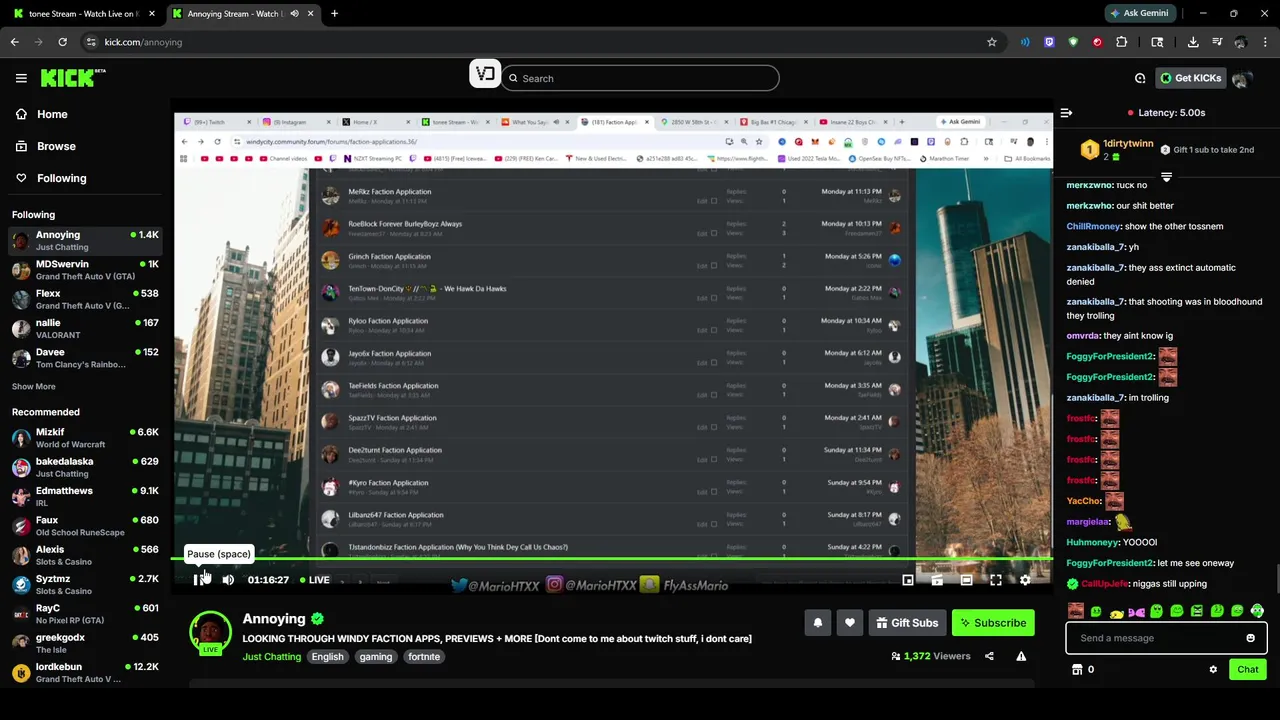Screen dimensions: 1280x720
Task: Click Ask Gemini button
Action: 1138,13
